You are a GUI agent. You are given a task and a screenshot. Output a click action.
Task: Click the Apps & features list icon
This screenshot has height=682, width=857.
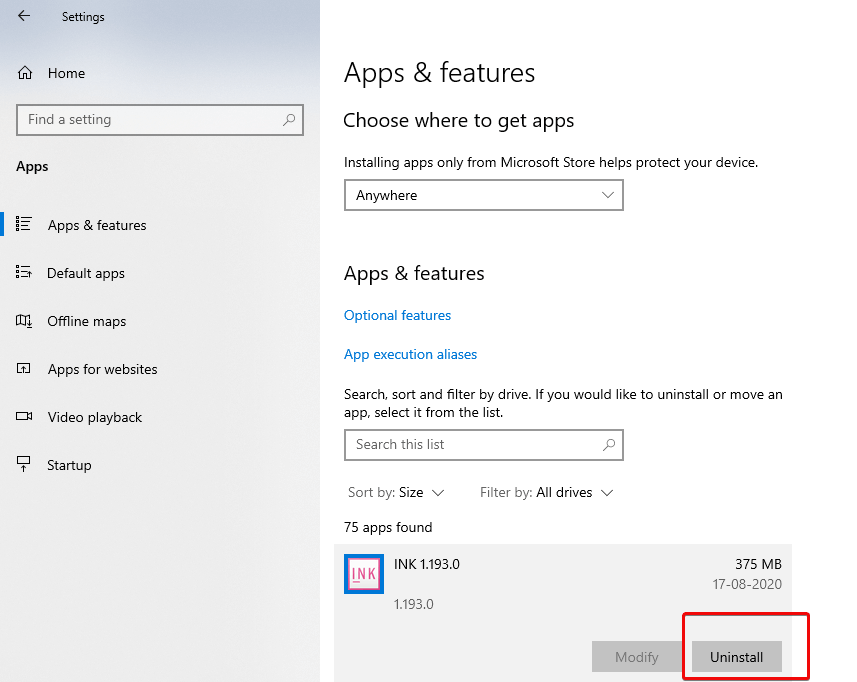tap(22, 225)
